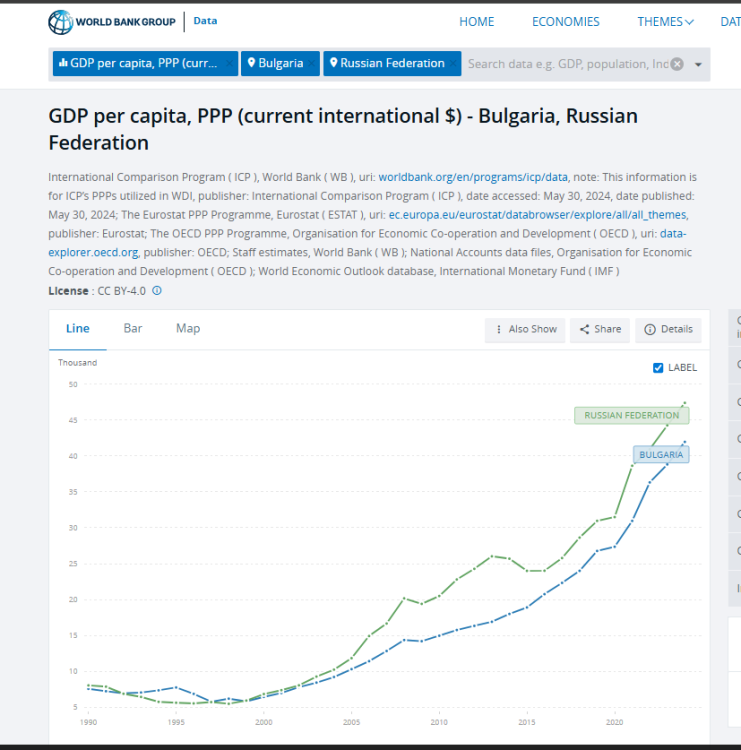Remove the Russian Federation filter tag
Screen dimensions: 741x750
coord(453,64)
